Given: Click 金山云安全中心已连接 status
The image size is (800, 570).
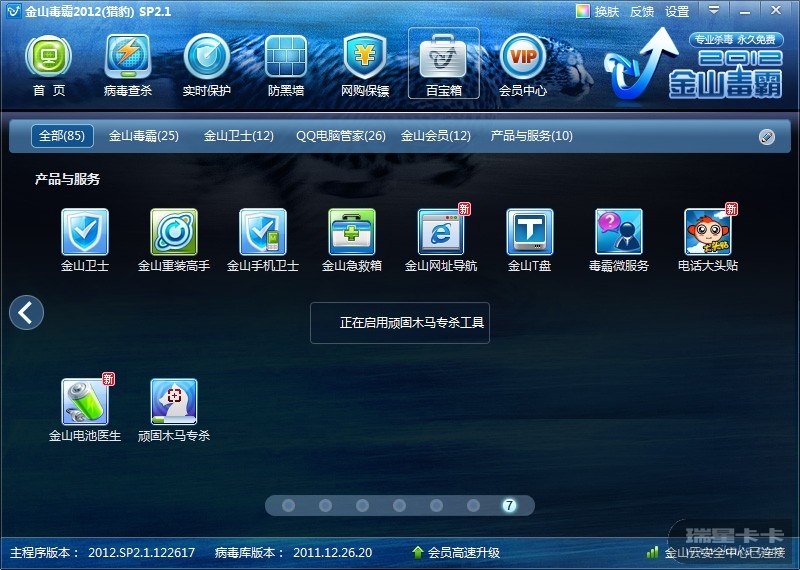Looking at the screenshot, I should pyautogui.click(x=724, y=553).
